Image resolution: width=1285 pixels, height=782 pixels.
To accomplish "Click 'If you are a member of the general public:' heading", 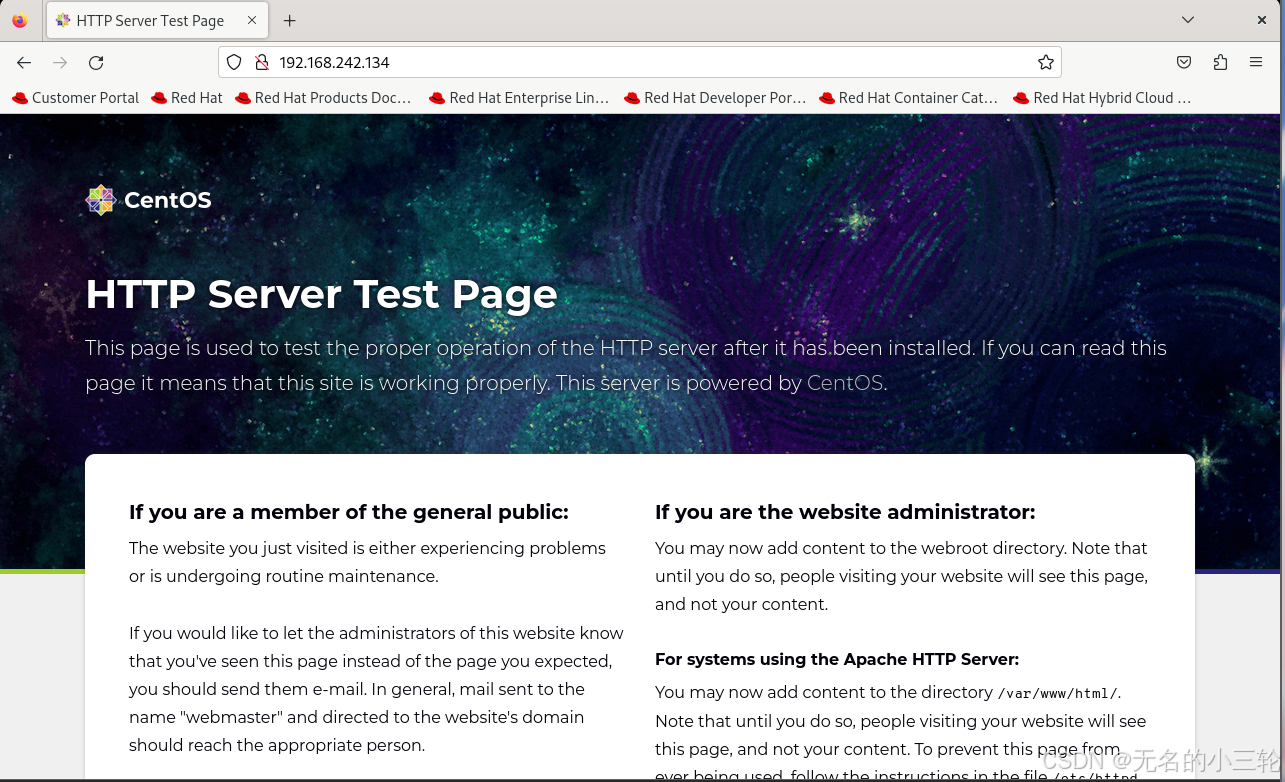I will [348, 512].
